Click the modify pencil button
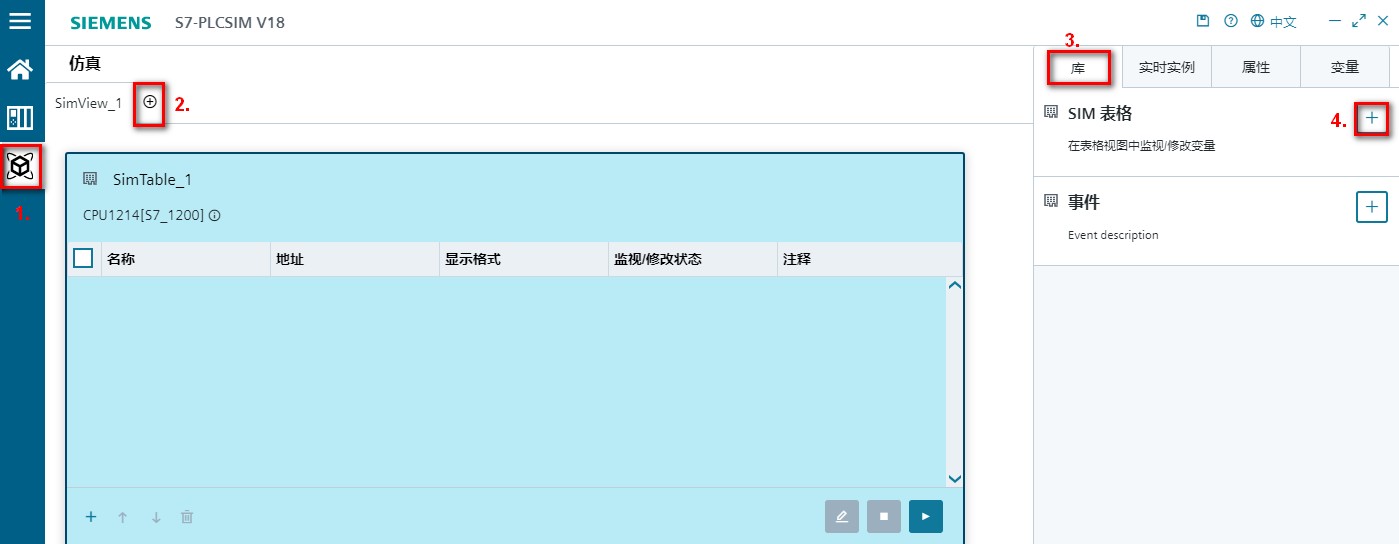 (x=842, y=516)
